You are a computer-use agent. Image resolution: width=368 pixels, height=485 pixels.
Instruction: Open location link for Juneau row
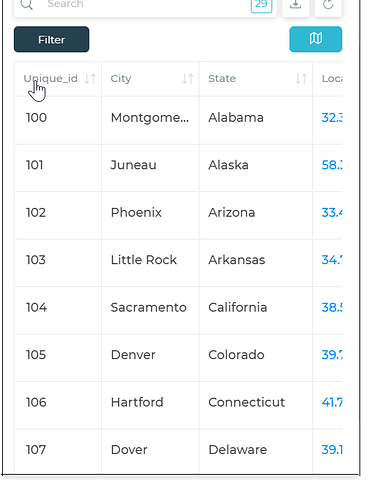tap(332, 165)
